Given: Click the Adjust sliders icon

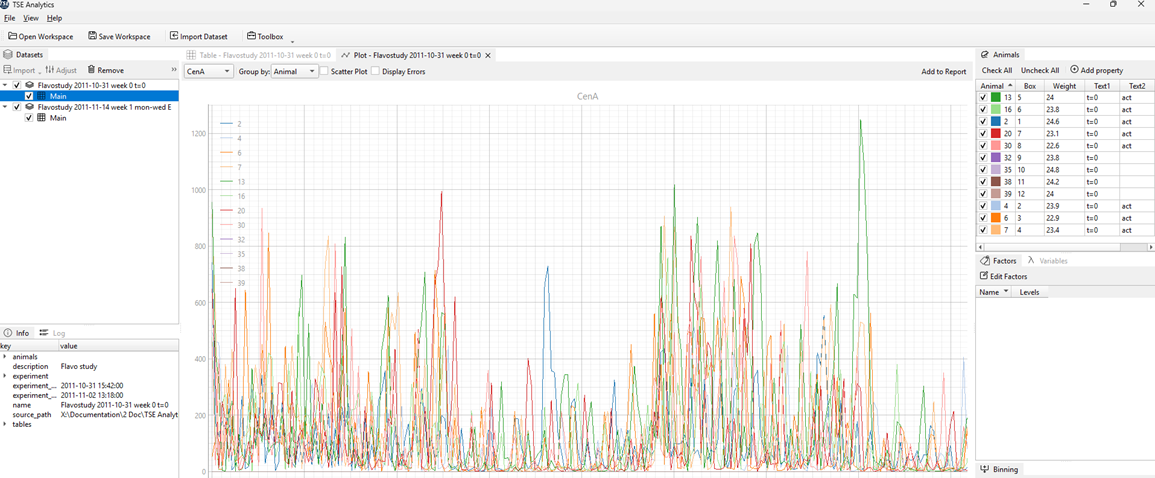Looking at the screenshot, I should pyautogui.click(x=49, y=70).
